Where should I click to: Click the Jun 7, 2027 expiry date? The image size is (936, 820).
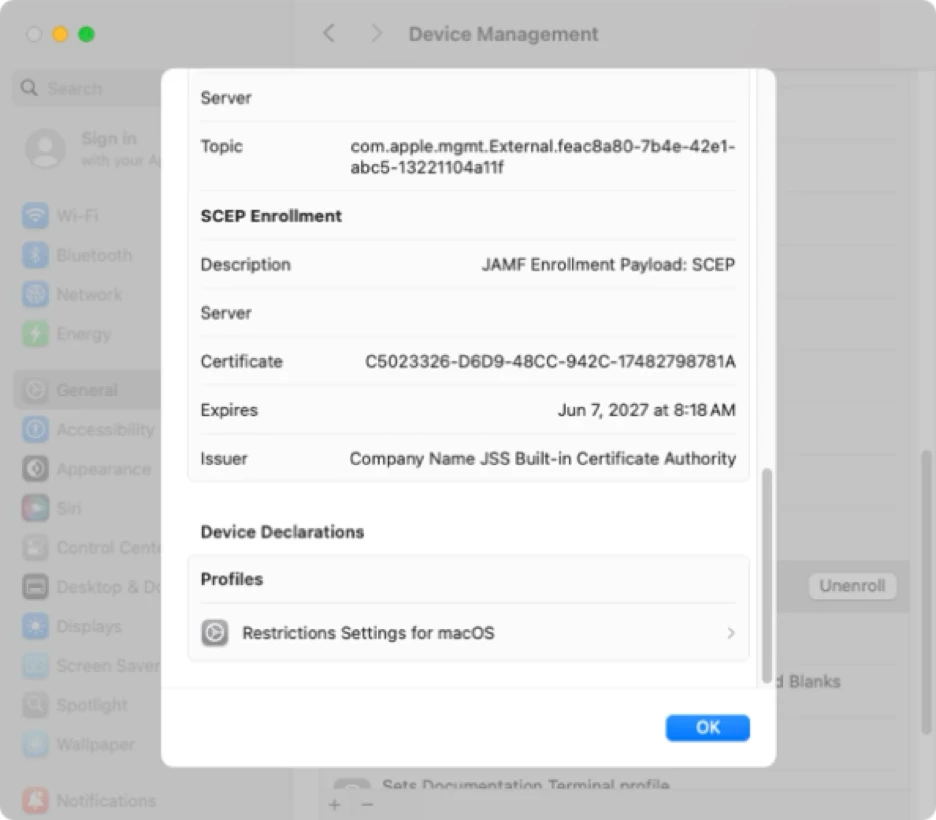click(646, 410)
